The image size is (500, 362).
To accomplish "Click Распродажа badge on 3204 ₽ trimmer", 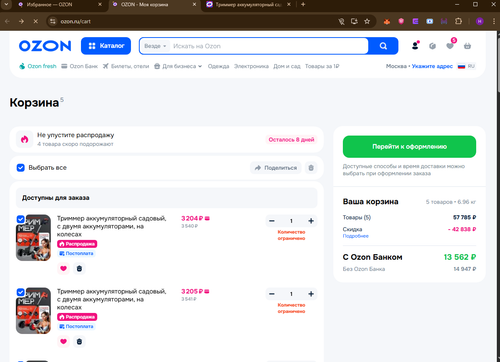I will point(77,244).
